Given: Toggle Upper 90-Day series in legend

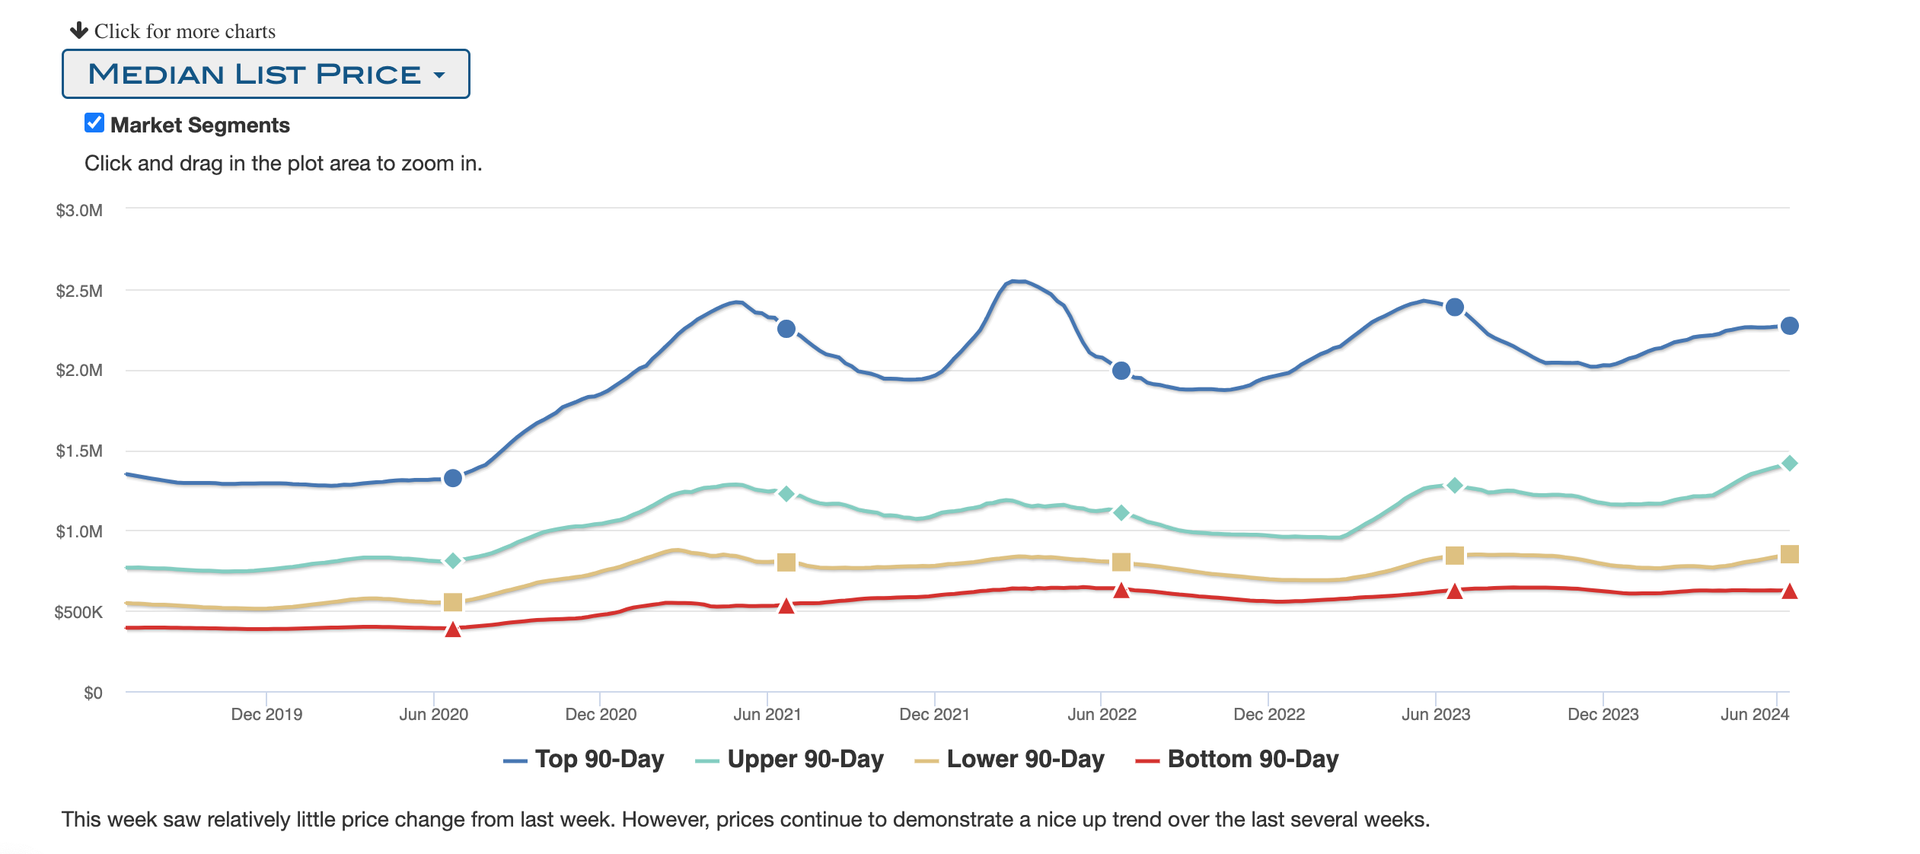Looking at the screenshot, I should click(x=790, y=760).
